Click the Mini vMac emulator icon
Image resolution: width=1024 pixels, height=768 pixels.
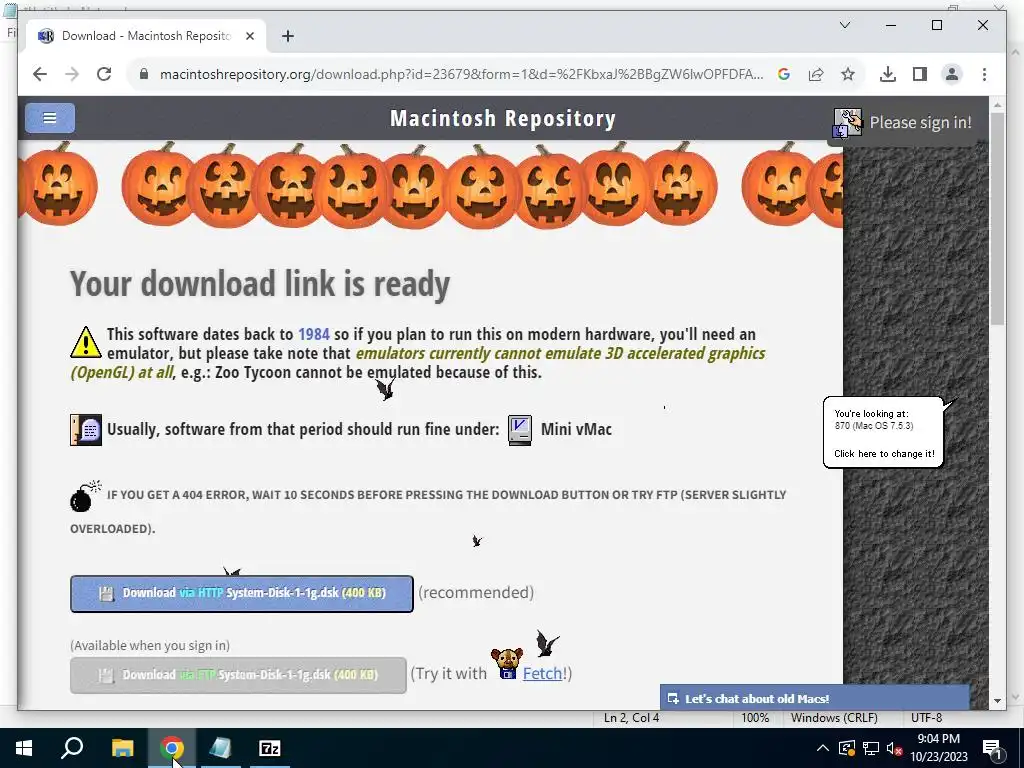coord(520,430)
